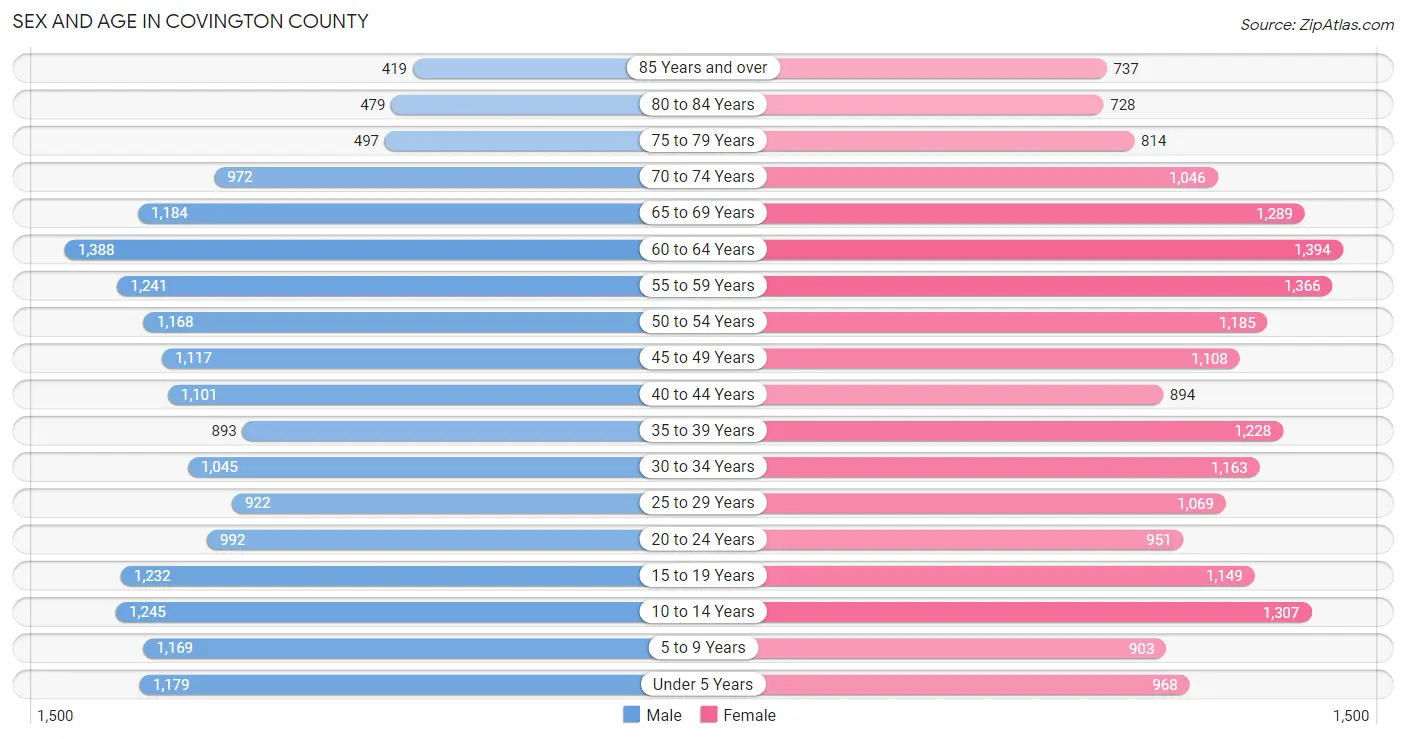Click the male bar valued 1,232
This screenshot has width=1406, height=739.
click(380, 575)
